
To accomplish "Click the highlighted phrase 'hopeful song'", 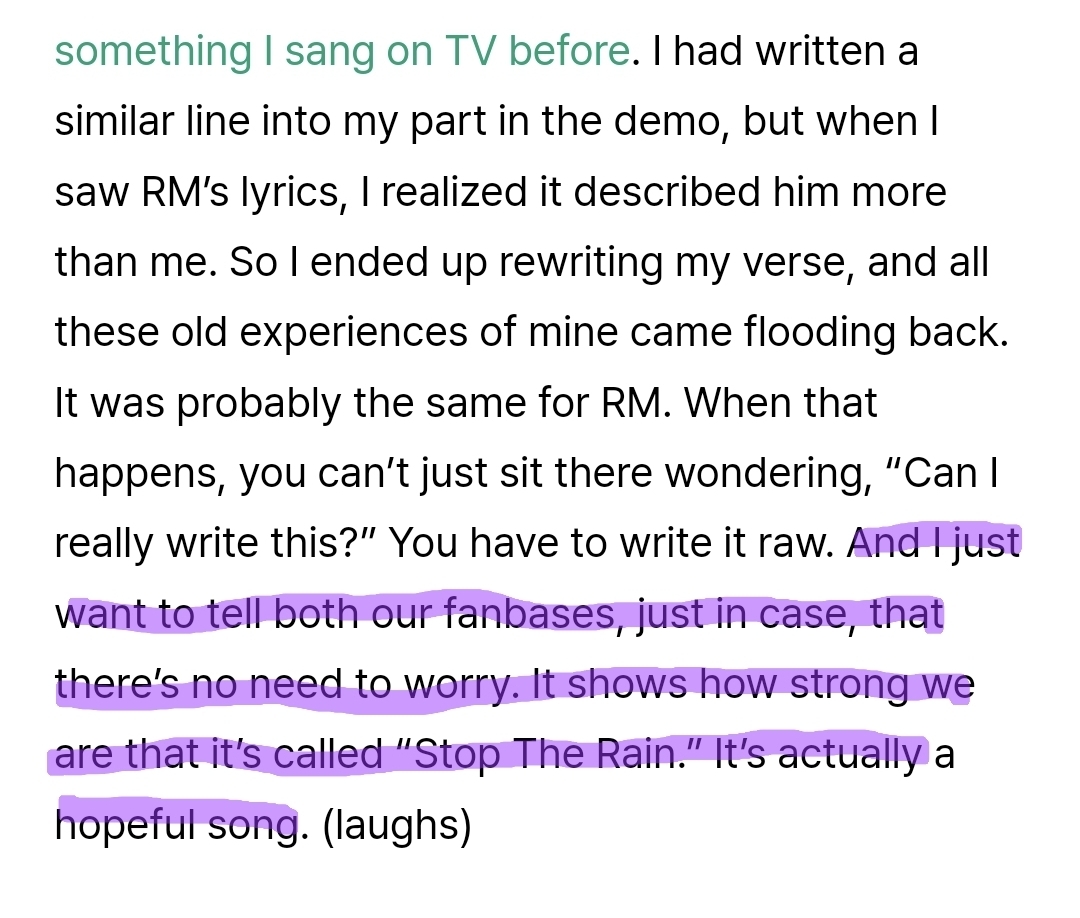I will (176, 826).
